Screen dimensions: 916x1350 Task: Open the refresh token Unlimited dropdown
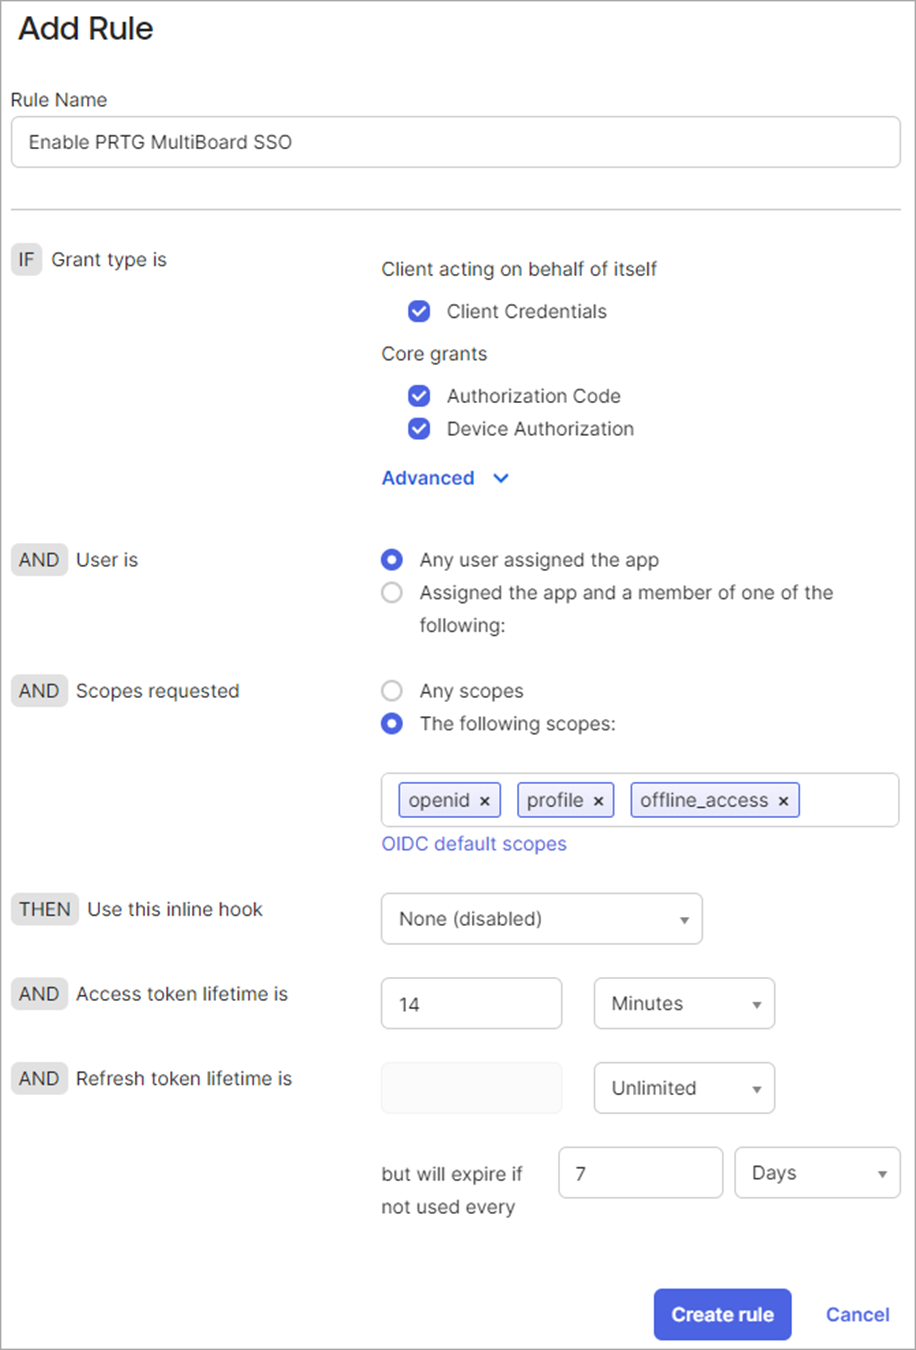pyautogui.click(x=685, y=1088)
